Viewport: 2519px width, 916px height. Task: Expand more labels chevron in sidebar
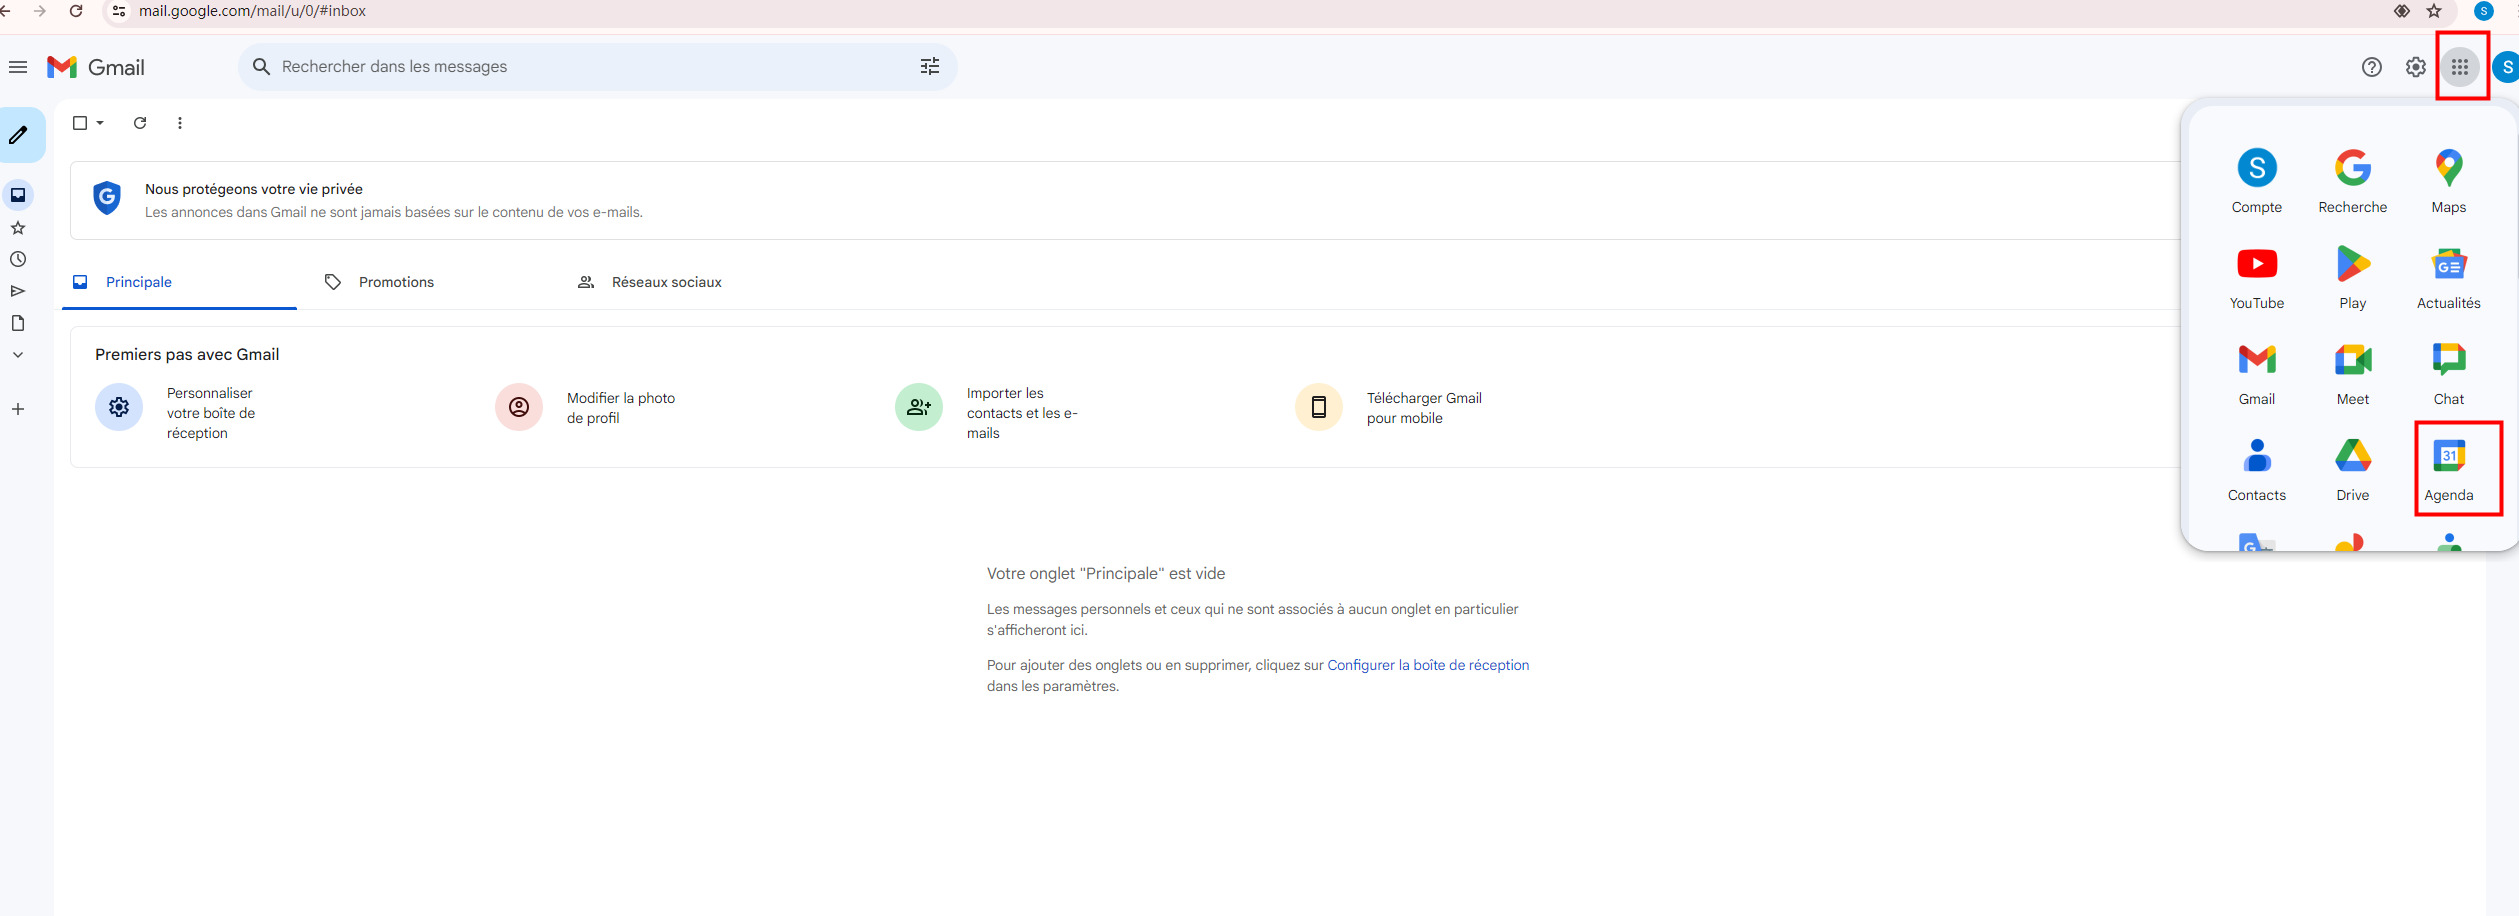click(18, 355)
